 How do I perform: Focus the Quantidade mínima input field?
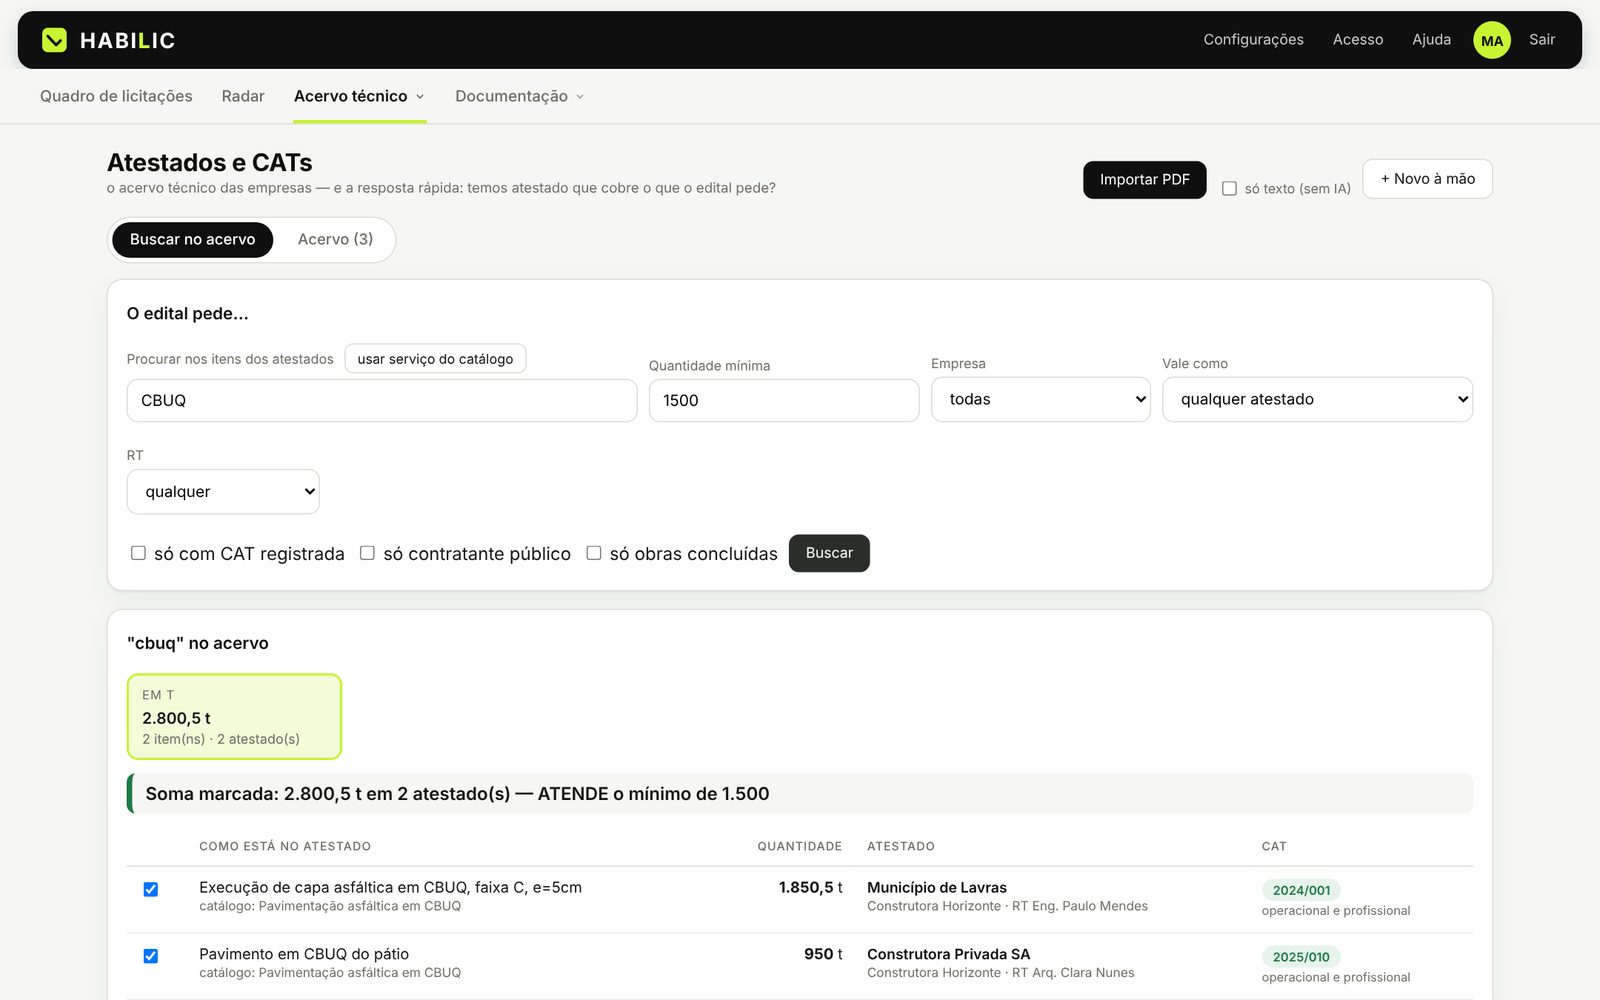[784, 400]
